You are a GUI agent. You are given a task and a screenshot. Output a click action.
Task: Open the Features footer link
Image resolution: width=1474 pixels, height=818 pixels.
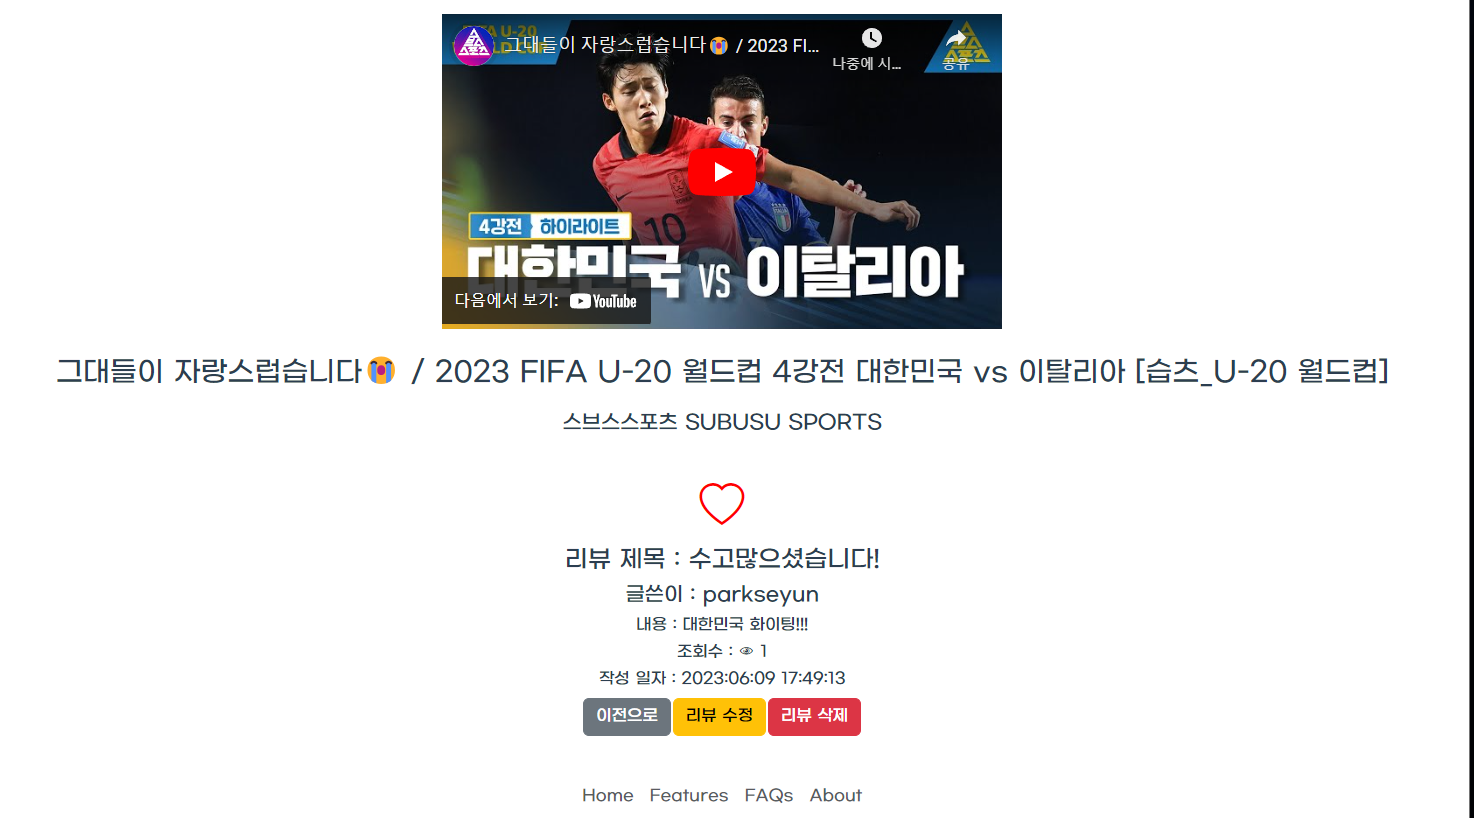pyautogui.click(x=689, y=795)
